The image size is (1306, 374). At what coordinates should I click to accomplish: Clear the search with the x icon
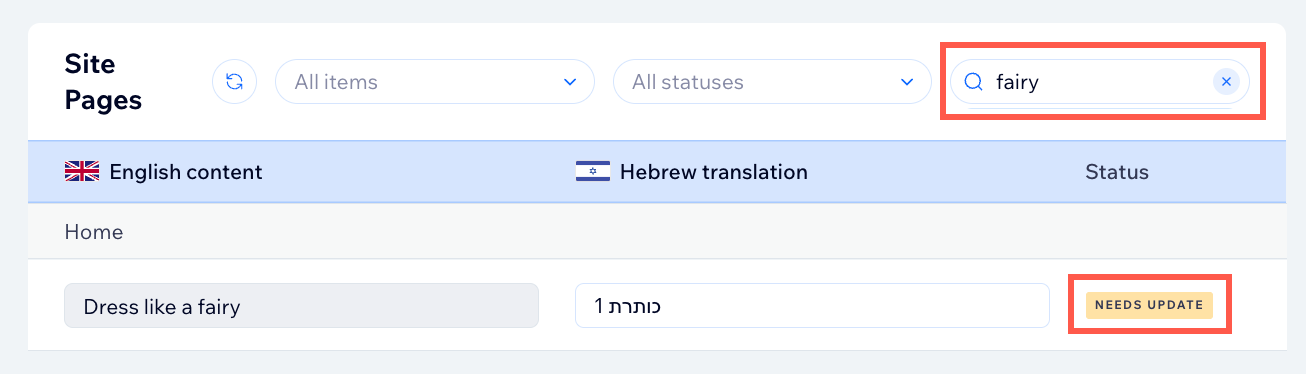point(1226,82)
